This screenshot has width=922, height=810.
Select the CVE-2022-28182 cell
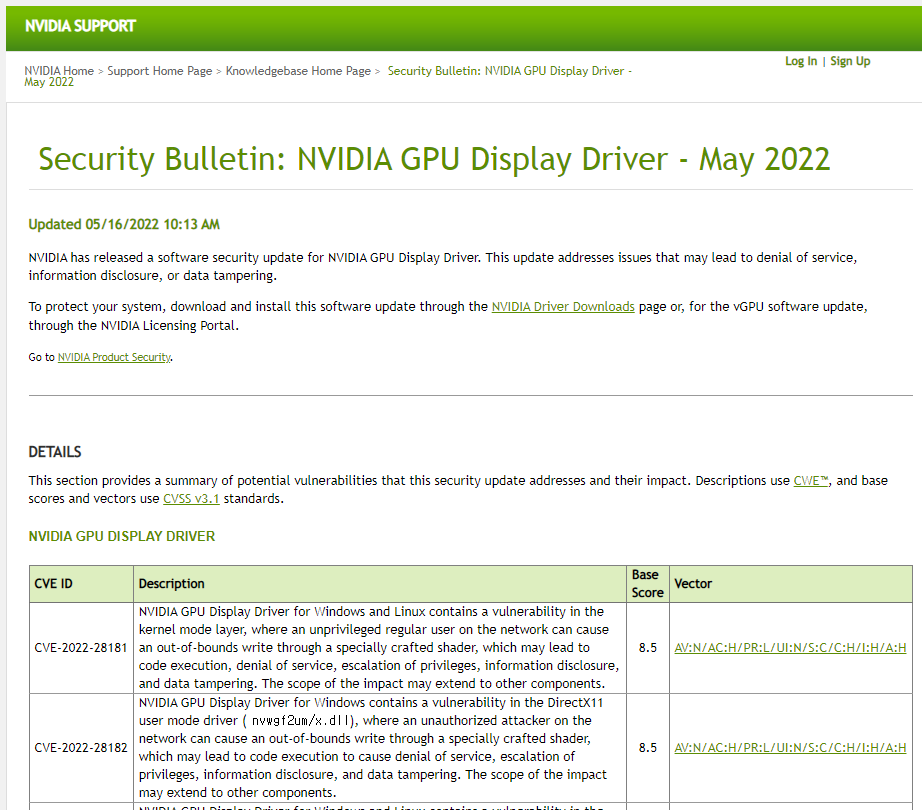(81, 748)
